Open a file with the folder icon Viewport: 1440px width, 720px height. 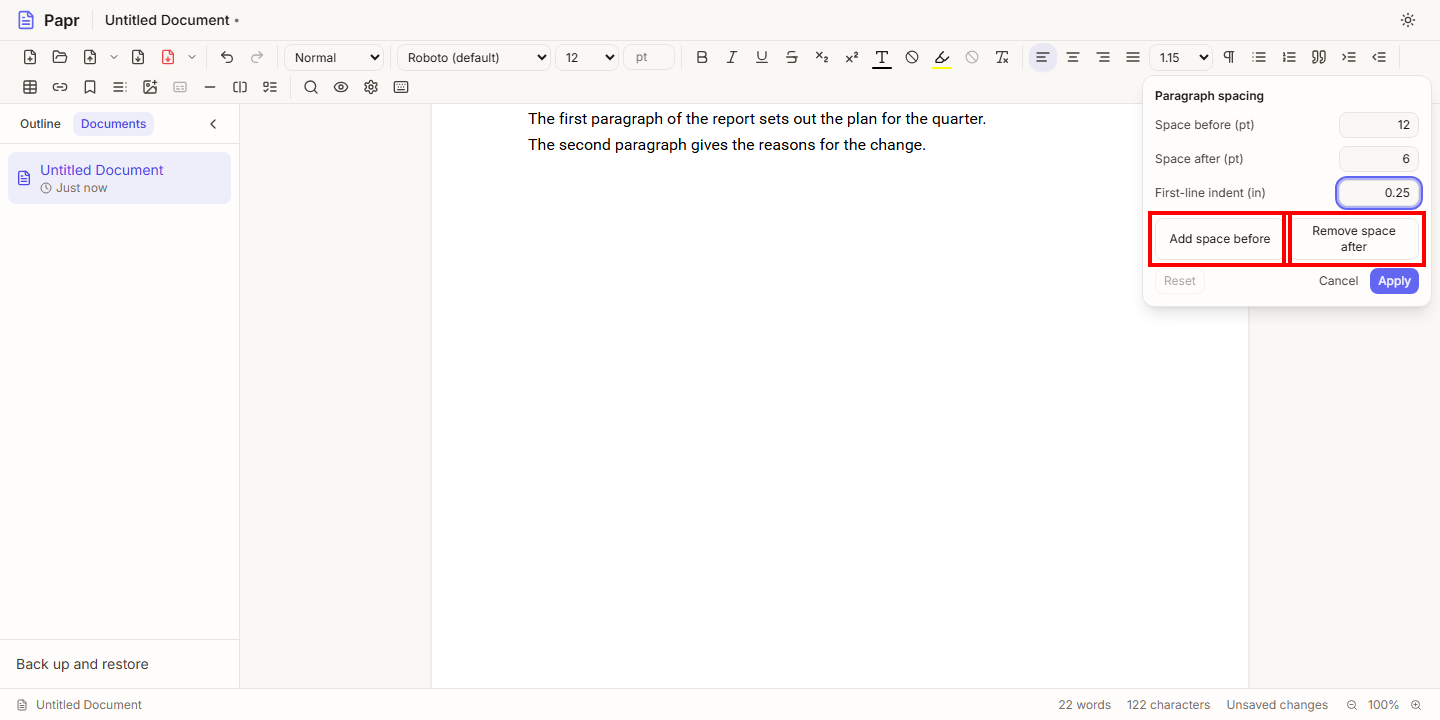pyautogui.click(x=60, y=57)
